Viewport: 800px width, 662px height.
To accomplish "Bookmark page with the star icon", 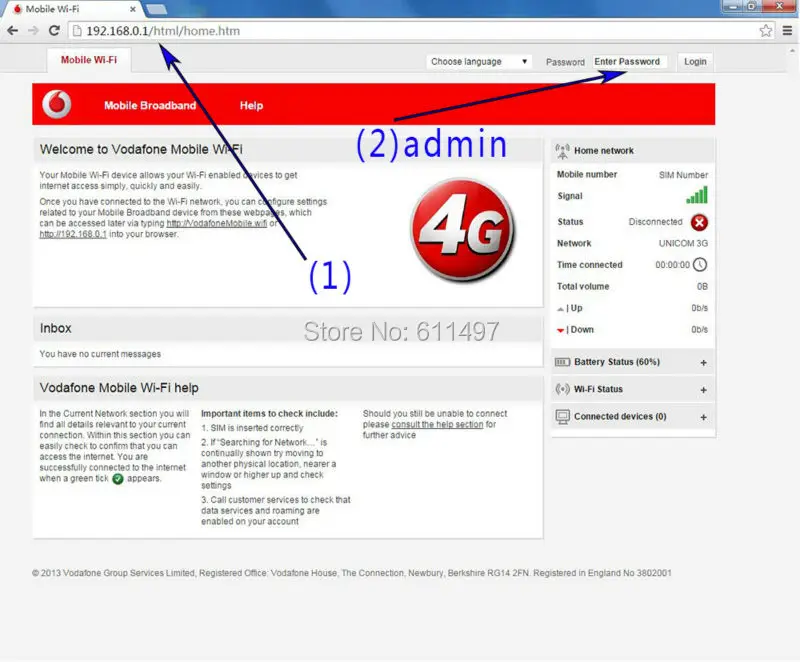I will 765,31.
